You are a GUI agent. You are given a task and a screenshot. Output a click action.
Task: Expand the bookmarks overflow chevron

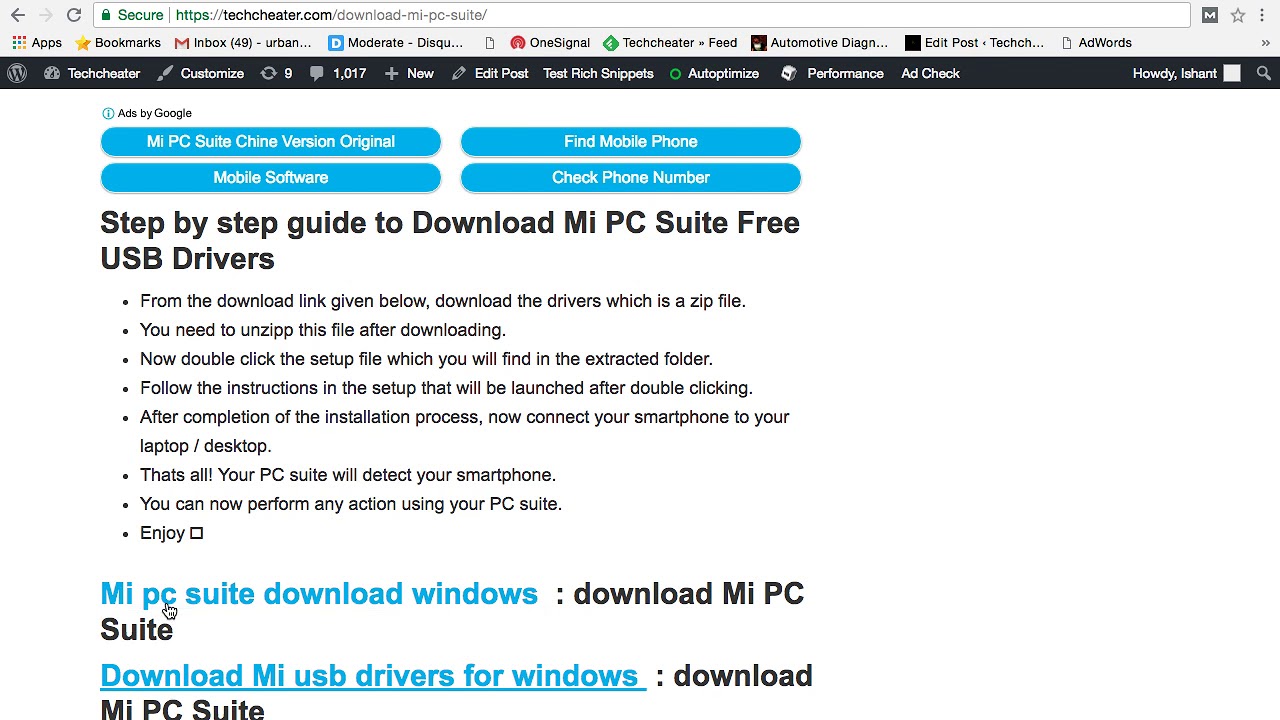coord(1265,43)
